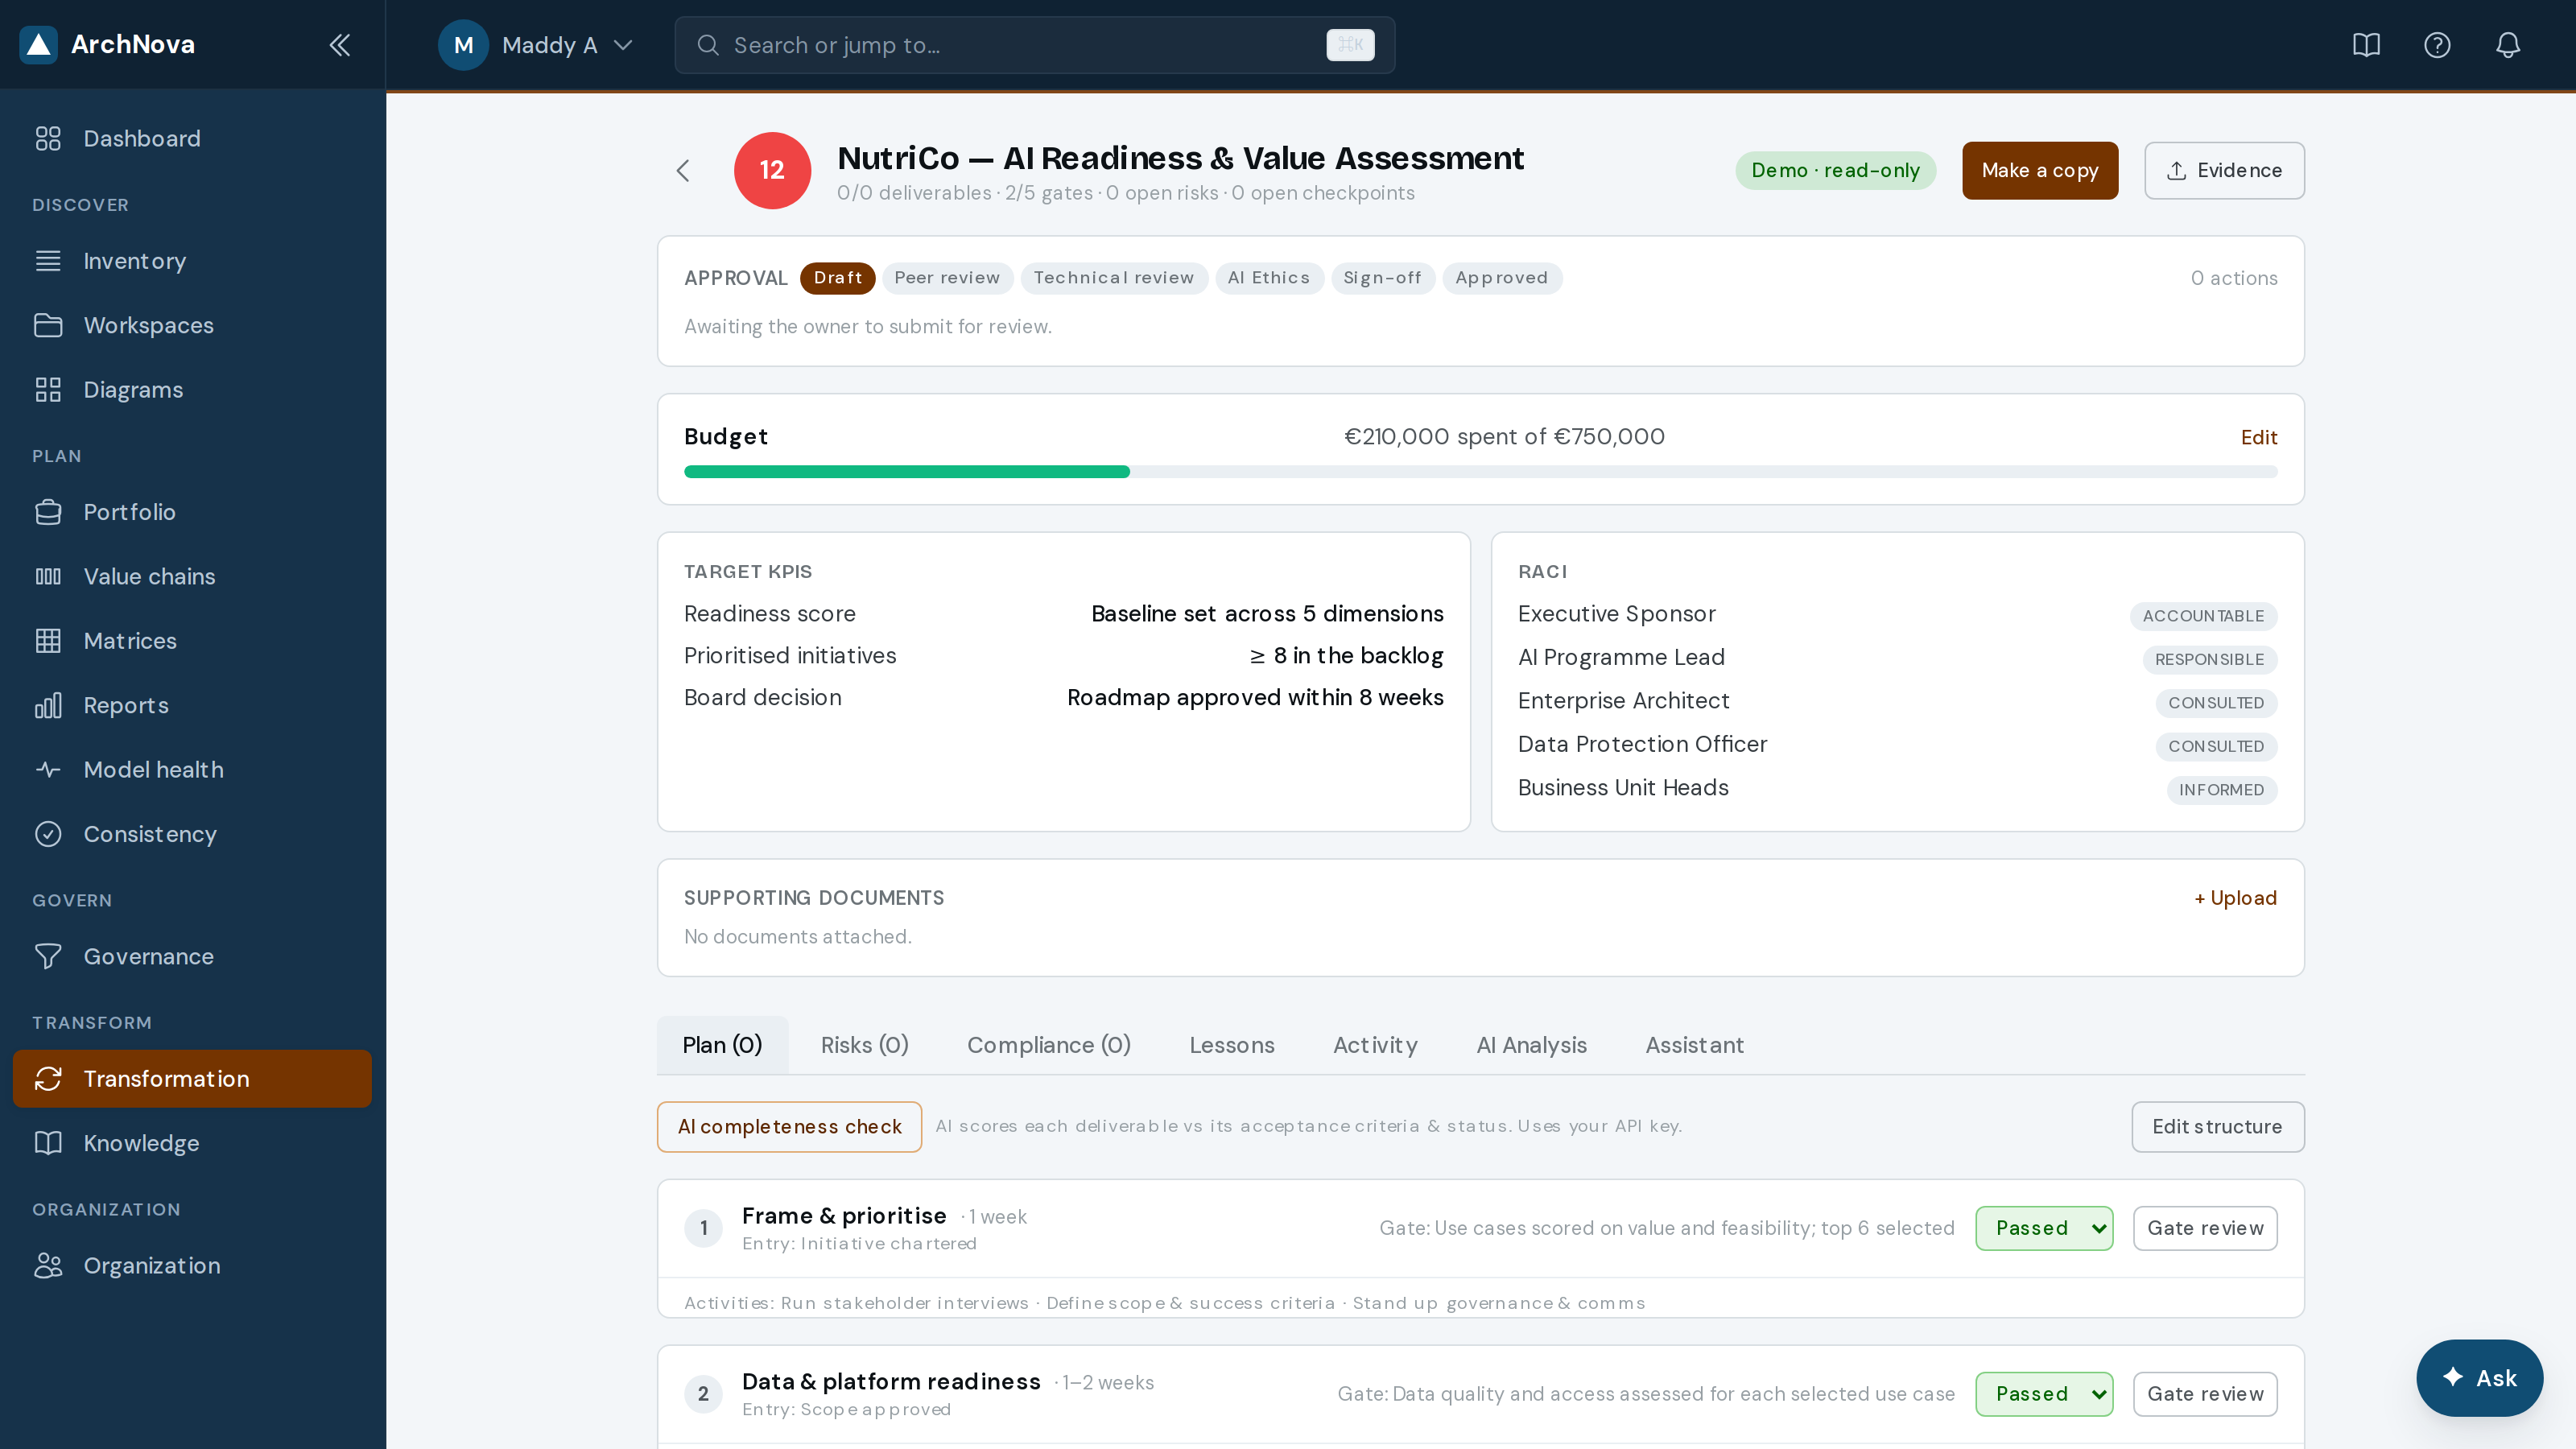Open Data & platform readiness Passed dropdown
The image size is (2576, 1449).
2044,1394
